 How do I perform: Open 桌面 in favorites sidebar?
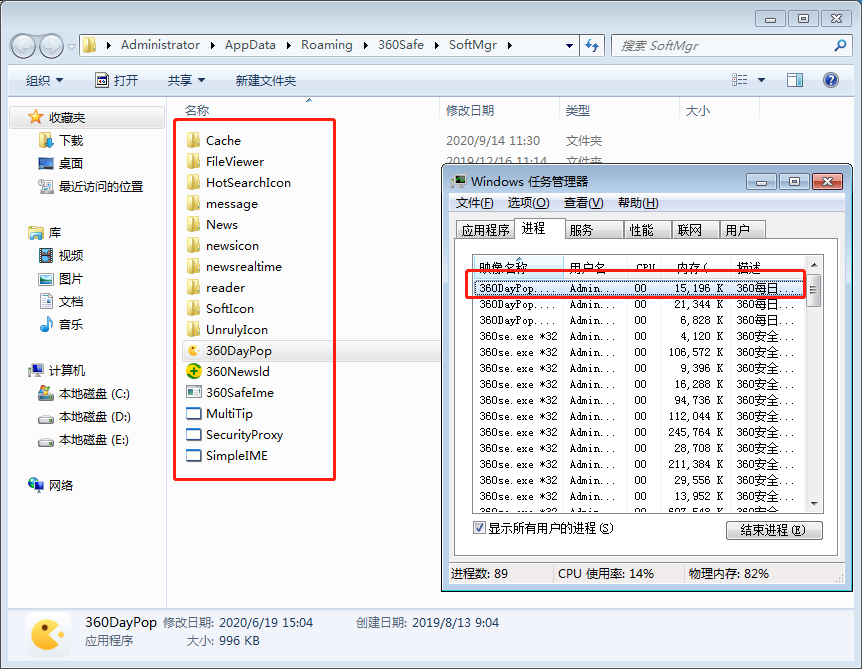pyautogui.click(x=71, y=163)
